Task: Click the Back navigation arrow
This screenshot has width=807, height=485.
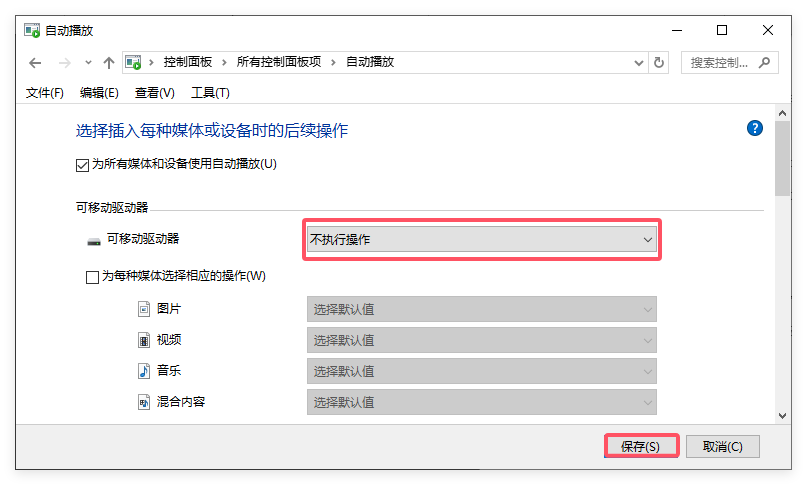Action: pos(35,62)
